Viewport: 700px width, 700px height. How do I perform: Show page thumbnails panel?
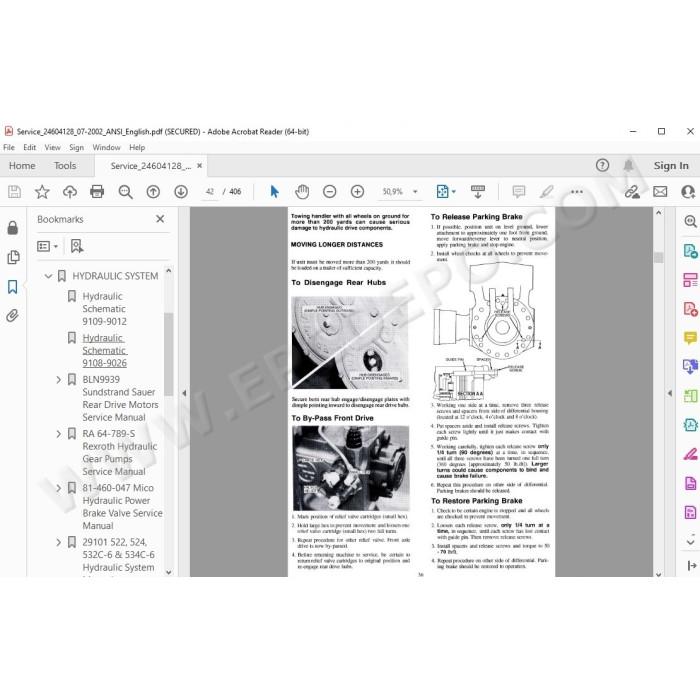(x=13, y=257)
